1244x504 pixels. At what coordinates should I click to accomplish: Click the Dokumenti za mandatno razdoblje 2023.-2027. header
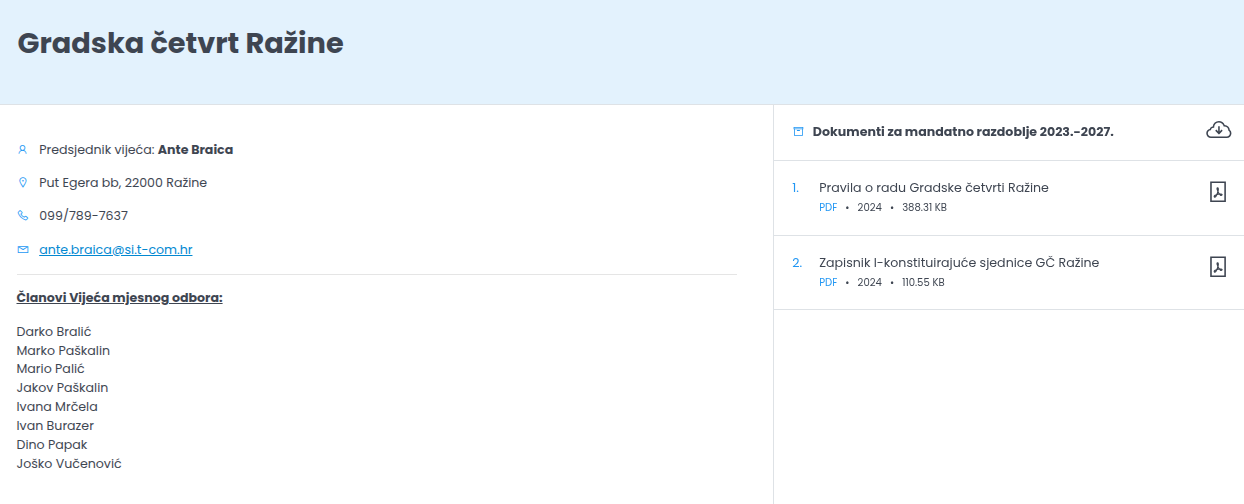(x=962, y=132)
